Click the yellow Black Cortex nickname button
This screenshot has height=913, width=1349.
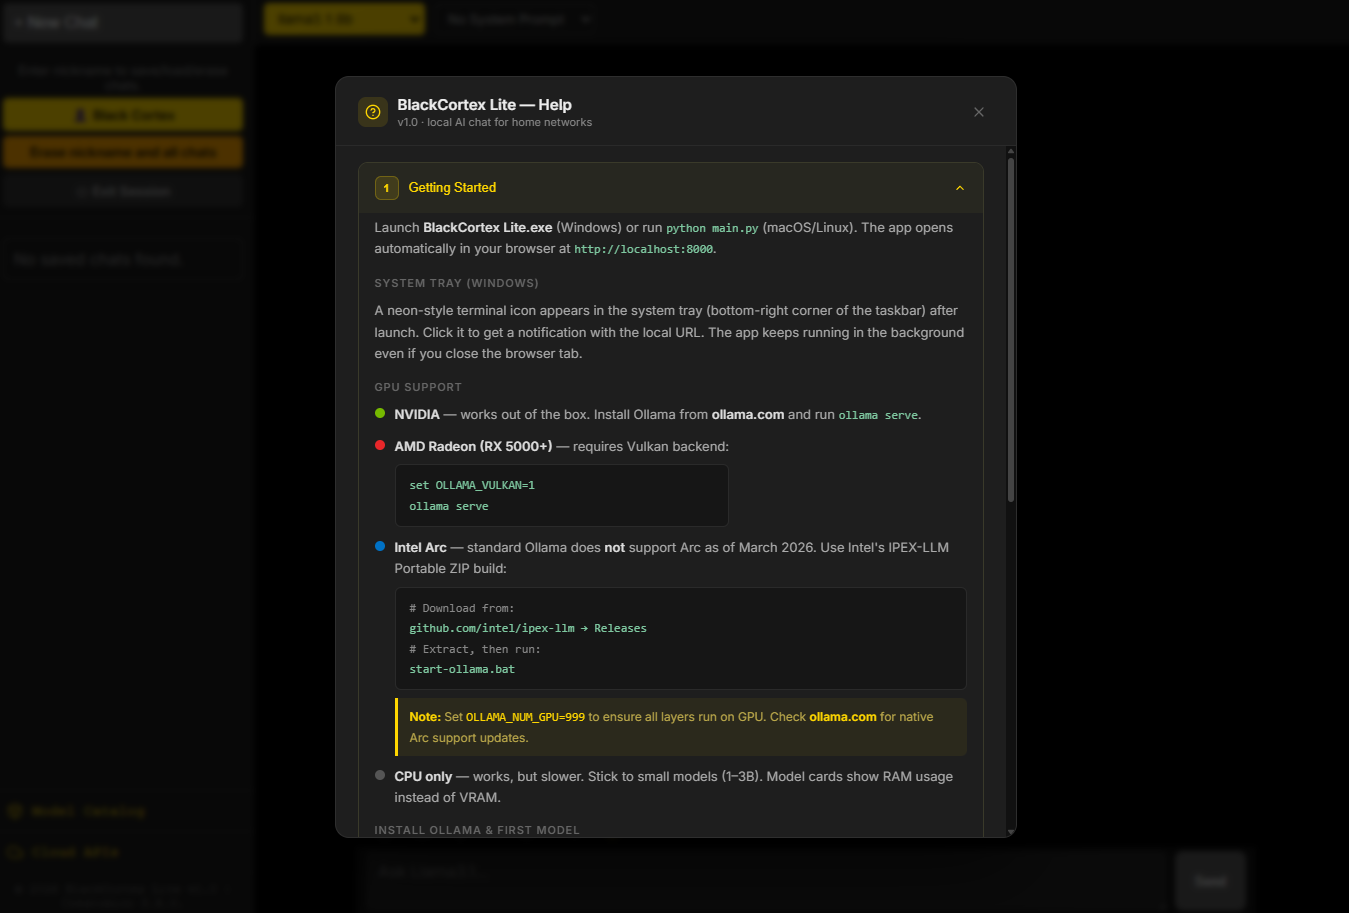tap(123, 115)
